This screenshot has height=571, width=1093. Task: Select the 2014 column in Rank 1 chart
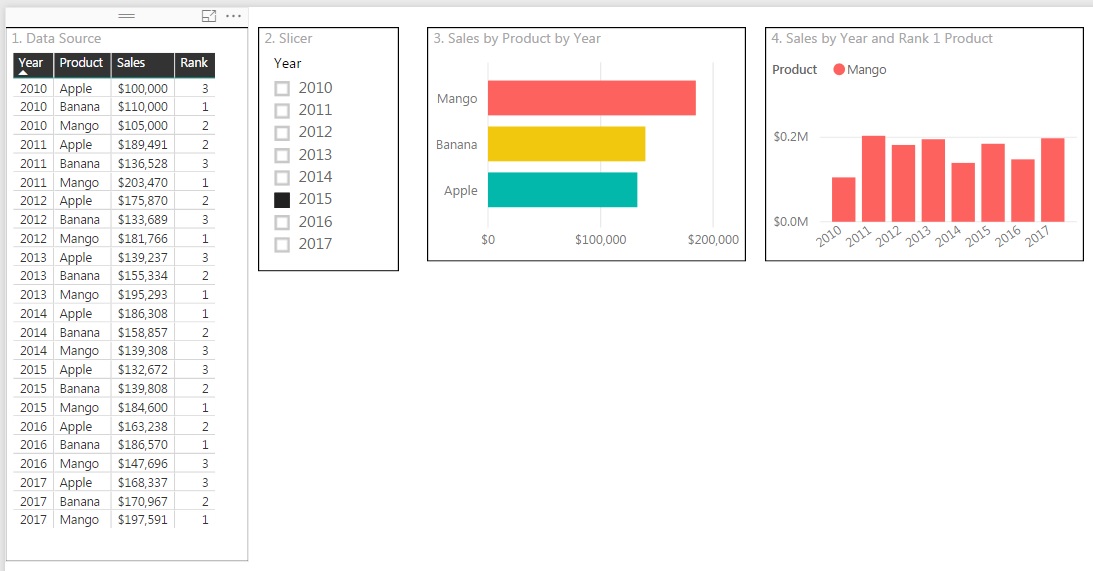(963, 192)
